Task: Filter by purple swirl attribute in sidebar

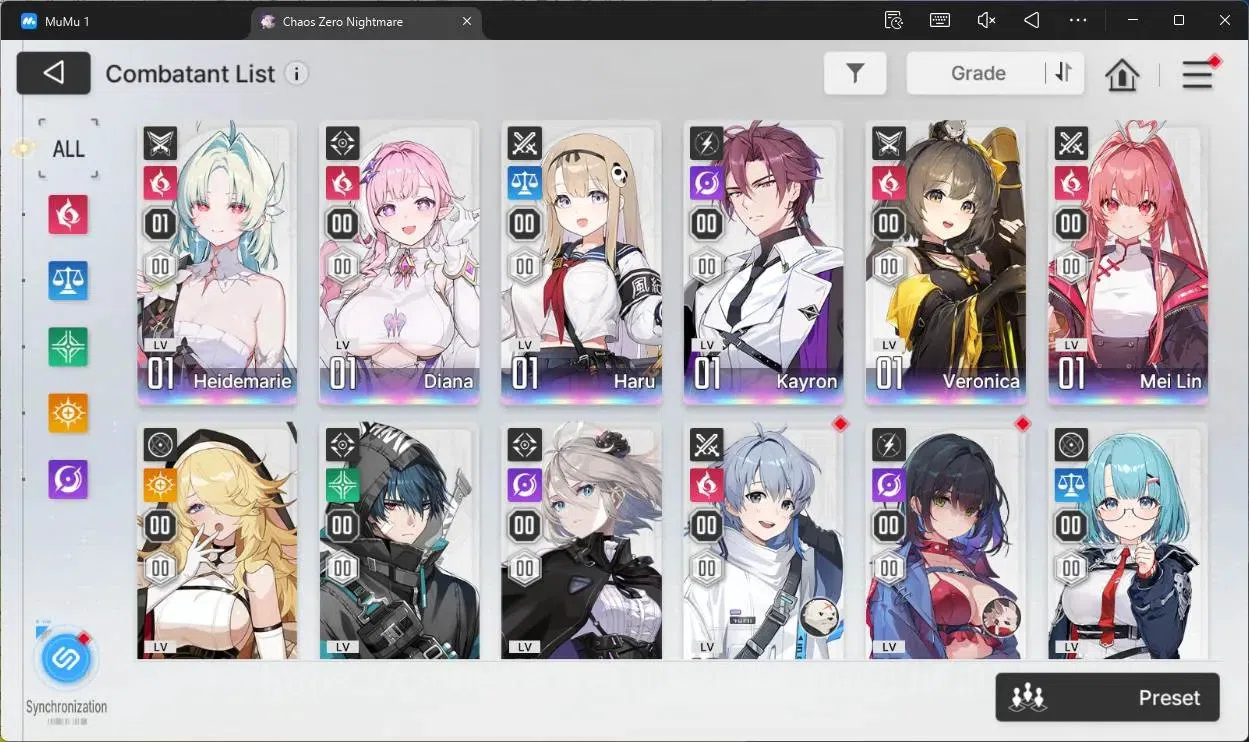Action: [x=69, y=480]
